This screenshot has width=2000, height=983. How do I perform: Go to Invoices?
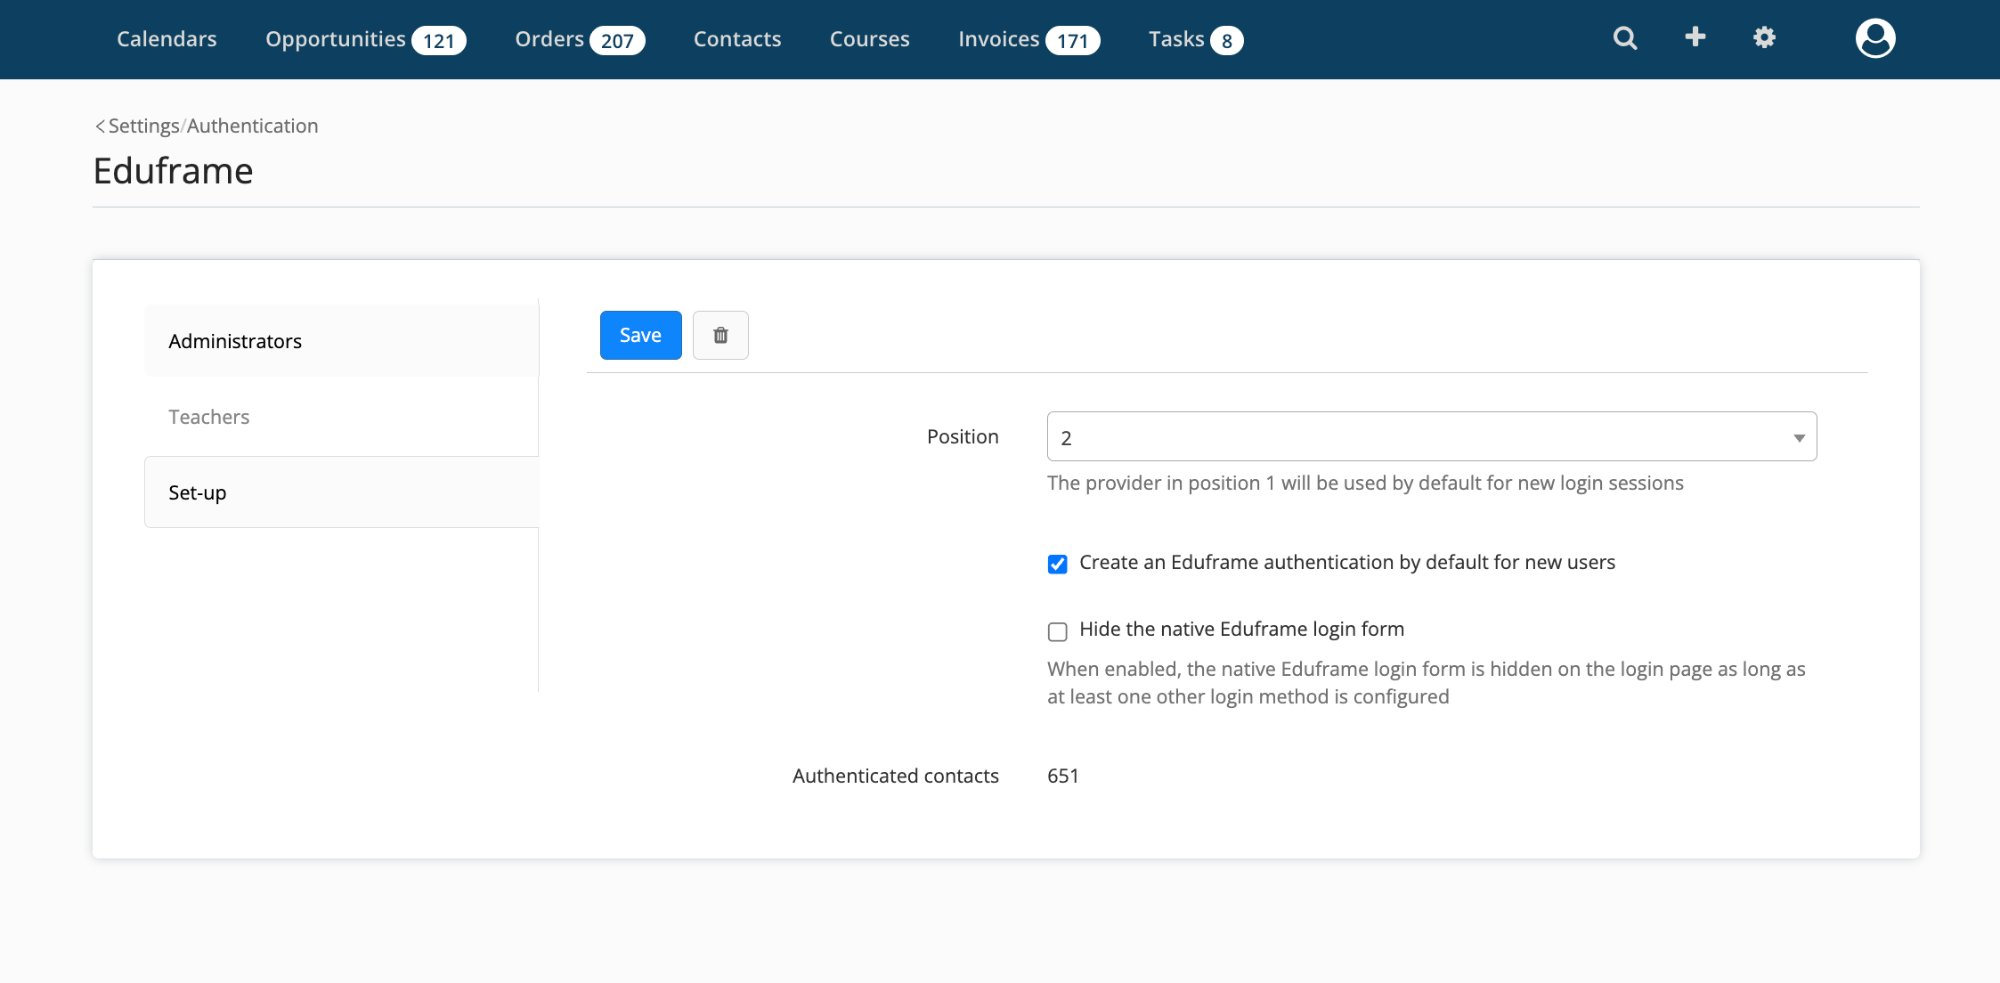(x=998, y=39)
